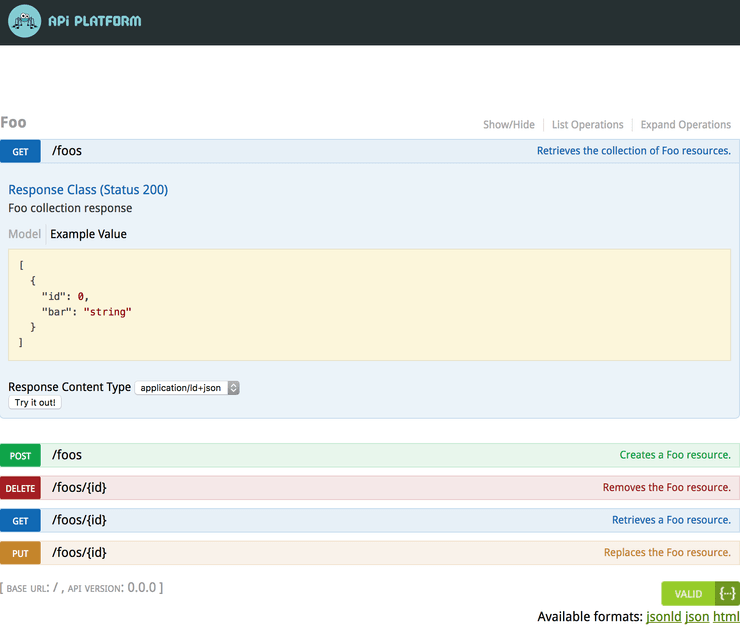The width and height of the screenshot is (740, 630).
Task: Collapse the GET /foos operation badge
Action: [20, 151]
